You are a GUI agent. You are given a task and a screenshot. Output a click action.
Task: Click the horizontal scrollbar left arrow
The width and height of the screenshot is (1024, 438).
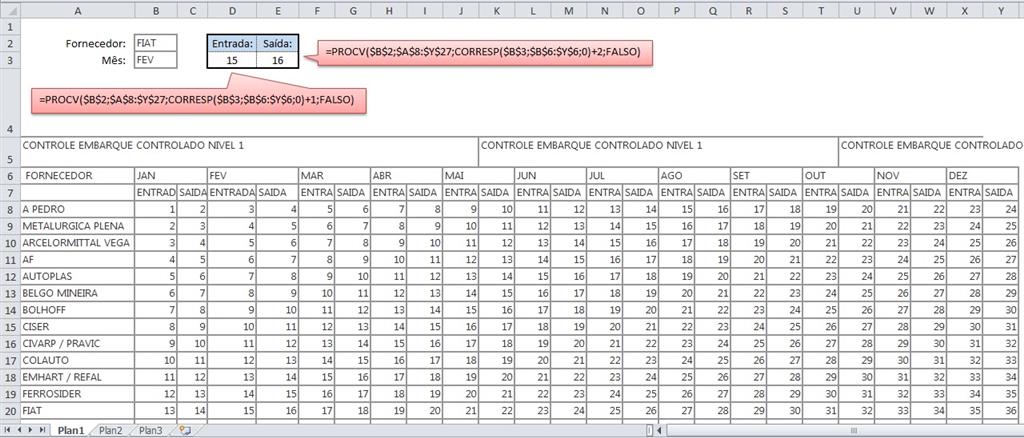tap(660, 430)
